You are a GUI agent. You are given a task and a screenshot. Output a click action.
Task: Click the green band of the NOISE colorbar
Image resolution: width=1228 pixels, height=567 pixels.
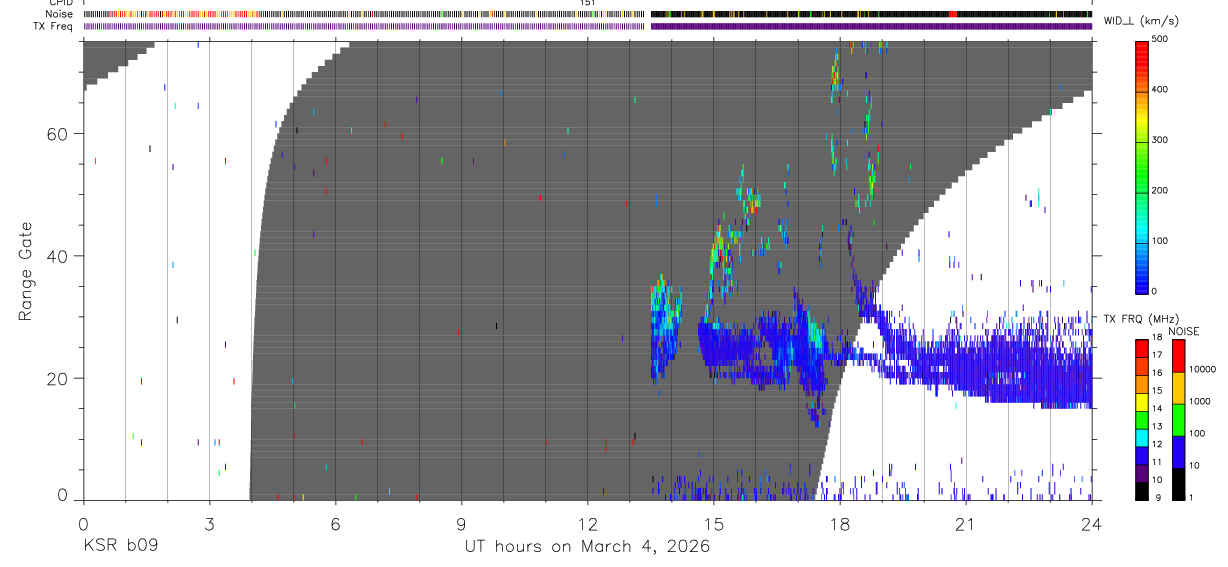(x=1178, y=419)
